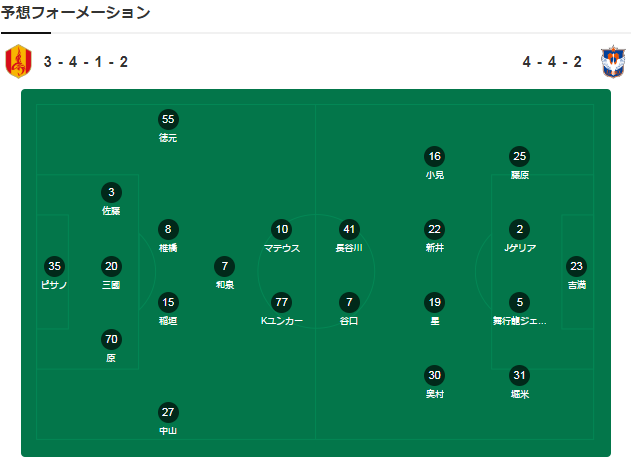The height and width of the screenshot is (460, 631).
Task: Select player number 55 marker
Action: point(168,120)
